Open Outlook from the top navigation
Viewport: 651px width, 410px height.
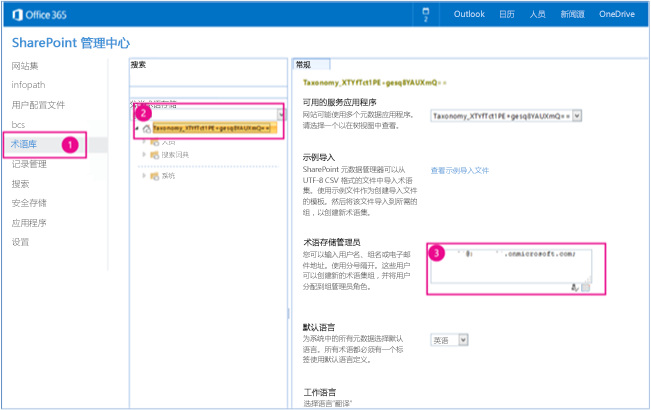469,14
